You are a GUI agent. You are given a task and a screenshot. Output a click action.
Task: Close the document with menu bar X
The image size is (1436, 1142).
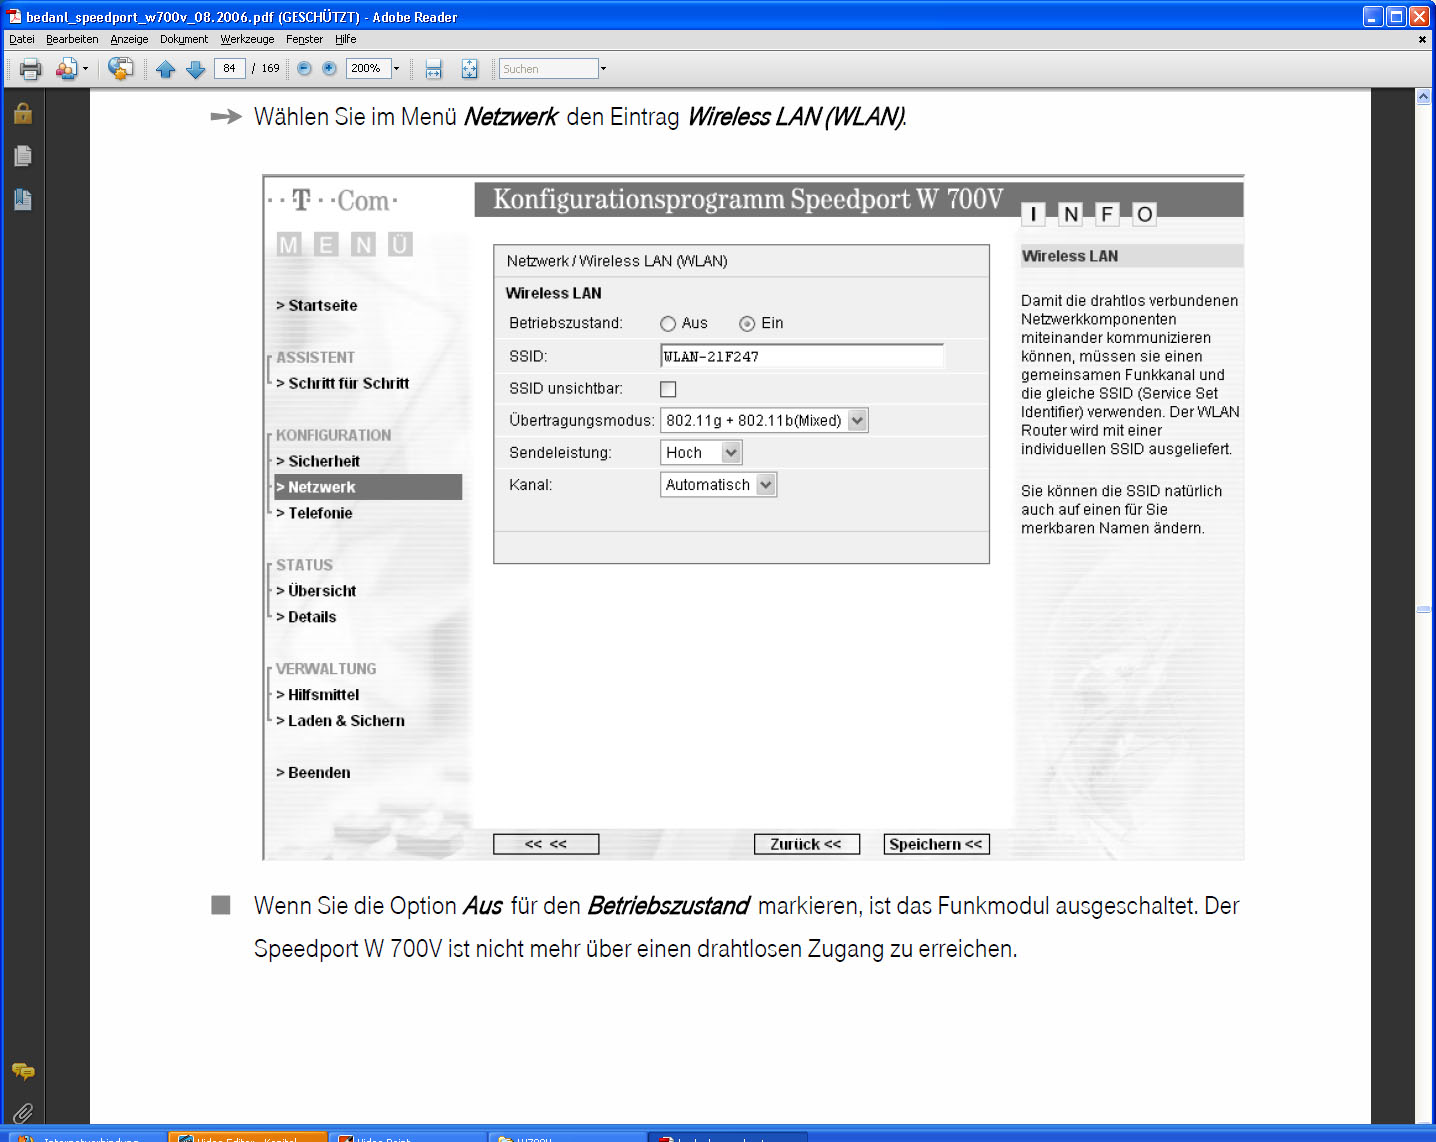pyautogui.click(x=1422, y=40)
